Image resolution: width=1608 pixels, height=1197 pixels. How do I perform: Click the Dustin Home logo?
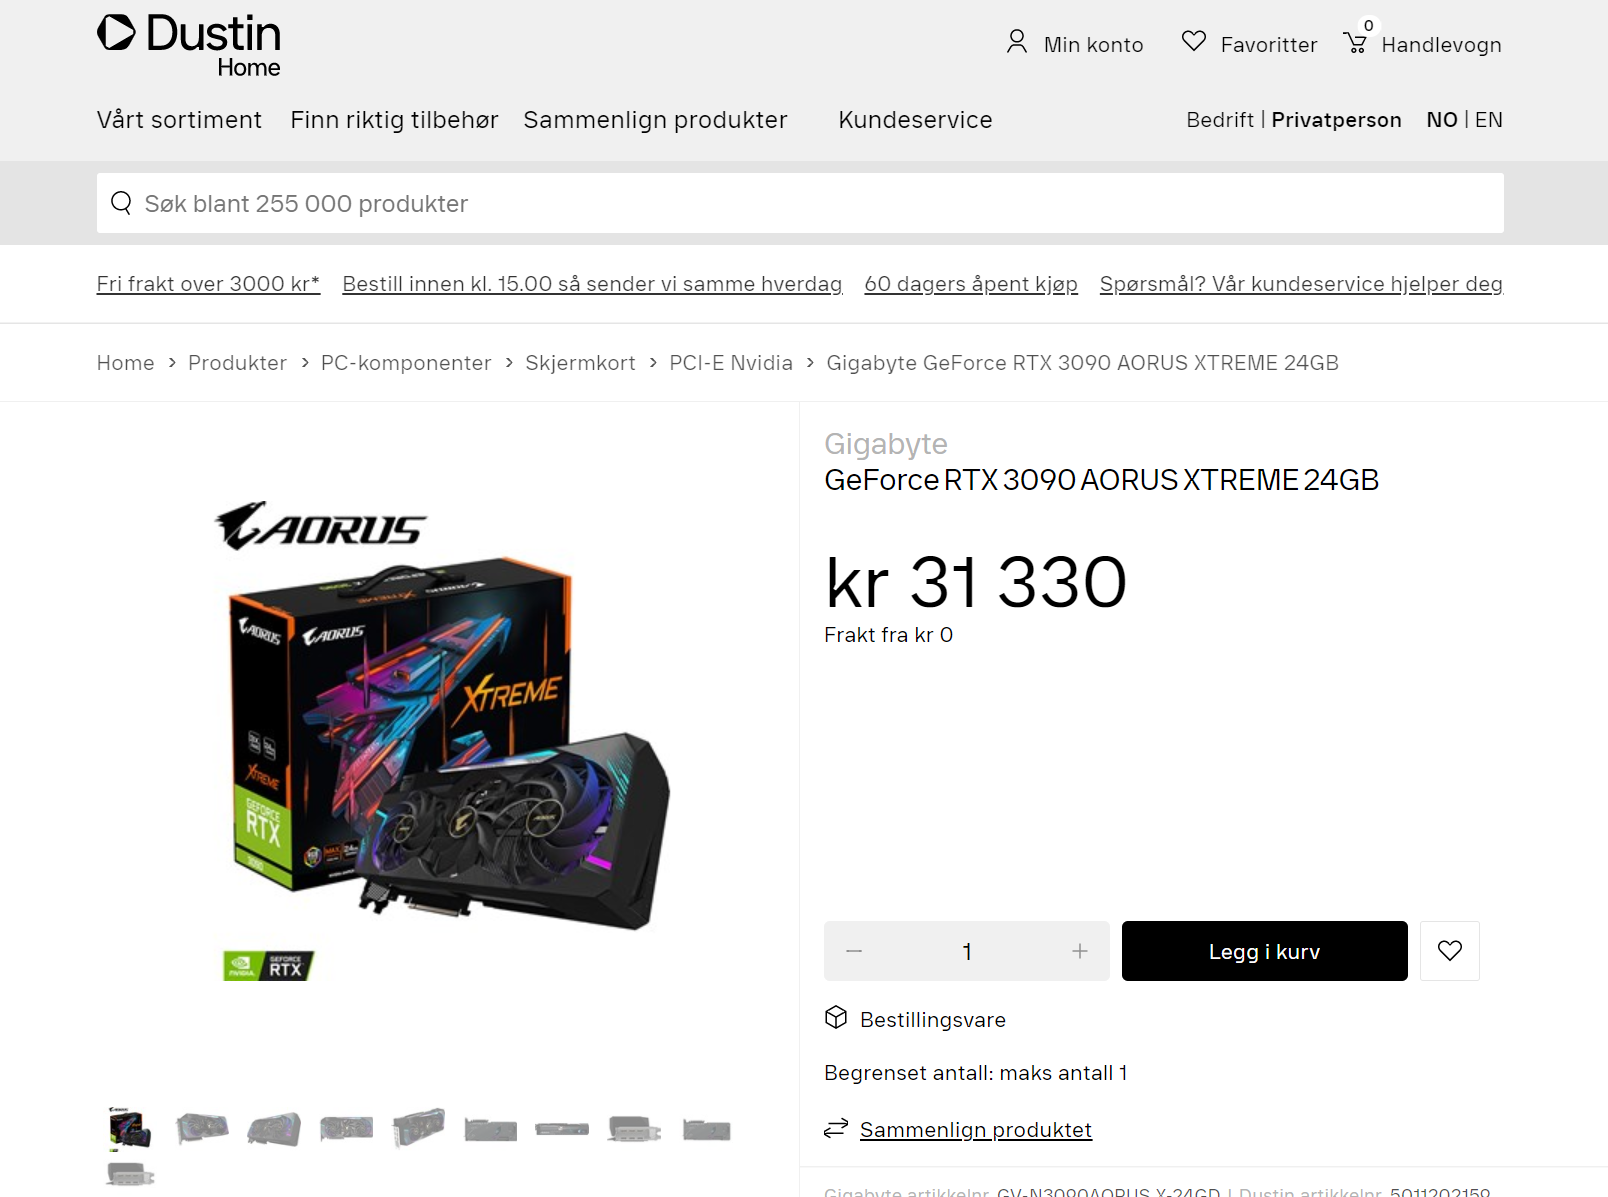click(189, 45)
